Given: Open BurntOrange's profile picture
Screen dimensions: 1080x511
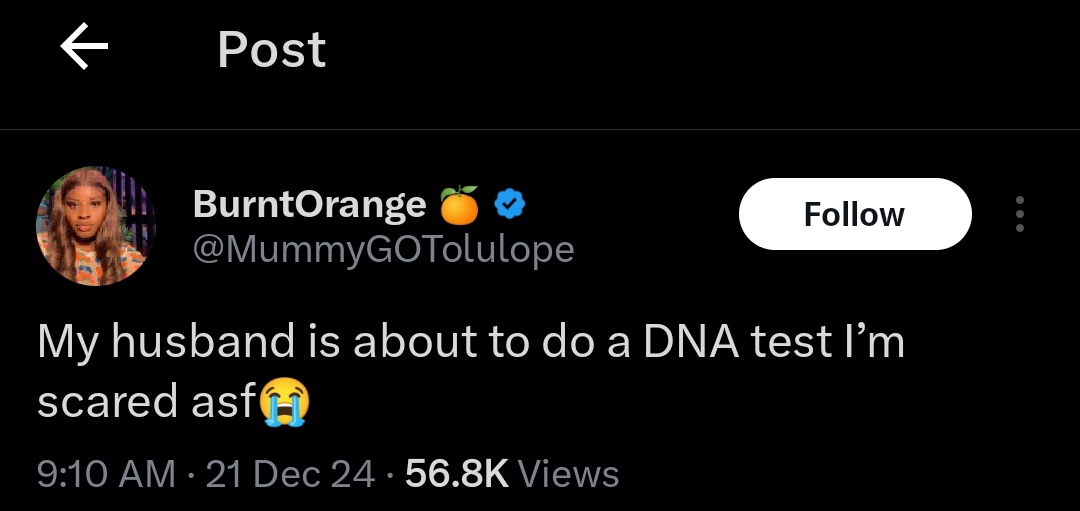Looking at the screenshot, I should 96,226.
